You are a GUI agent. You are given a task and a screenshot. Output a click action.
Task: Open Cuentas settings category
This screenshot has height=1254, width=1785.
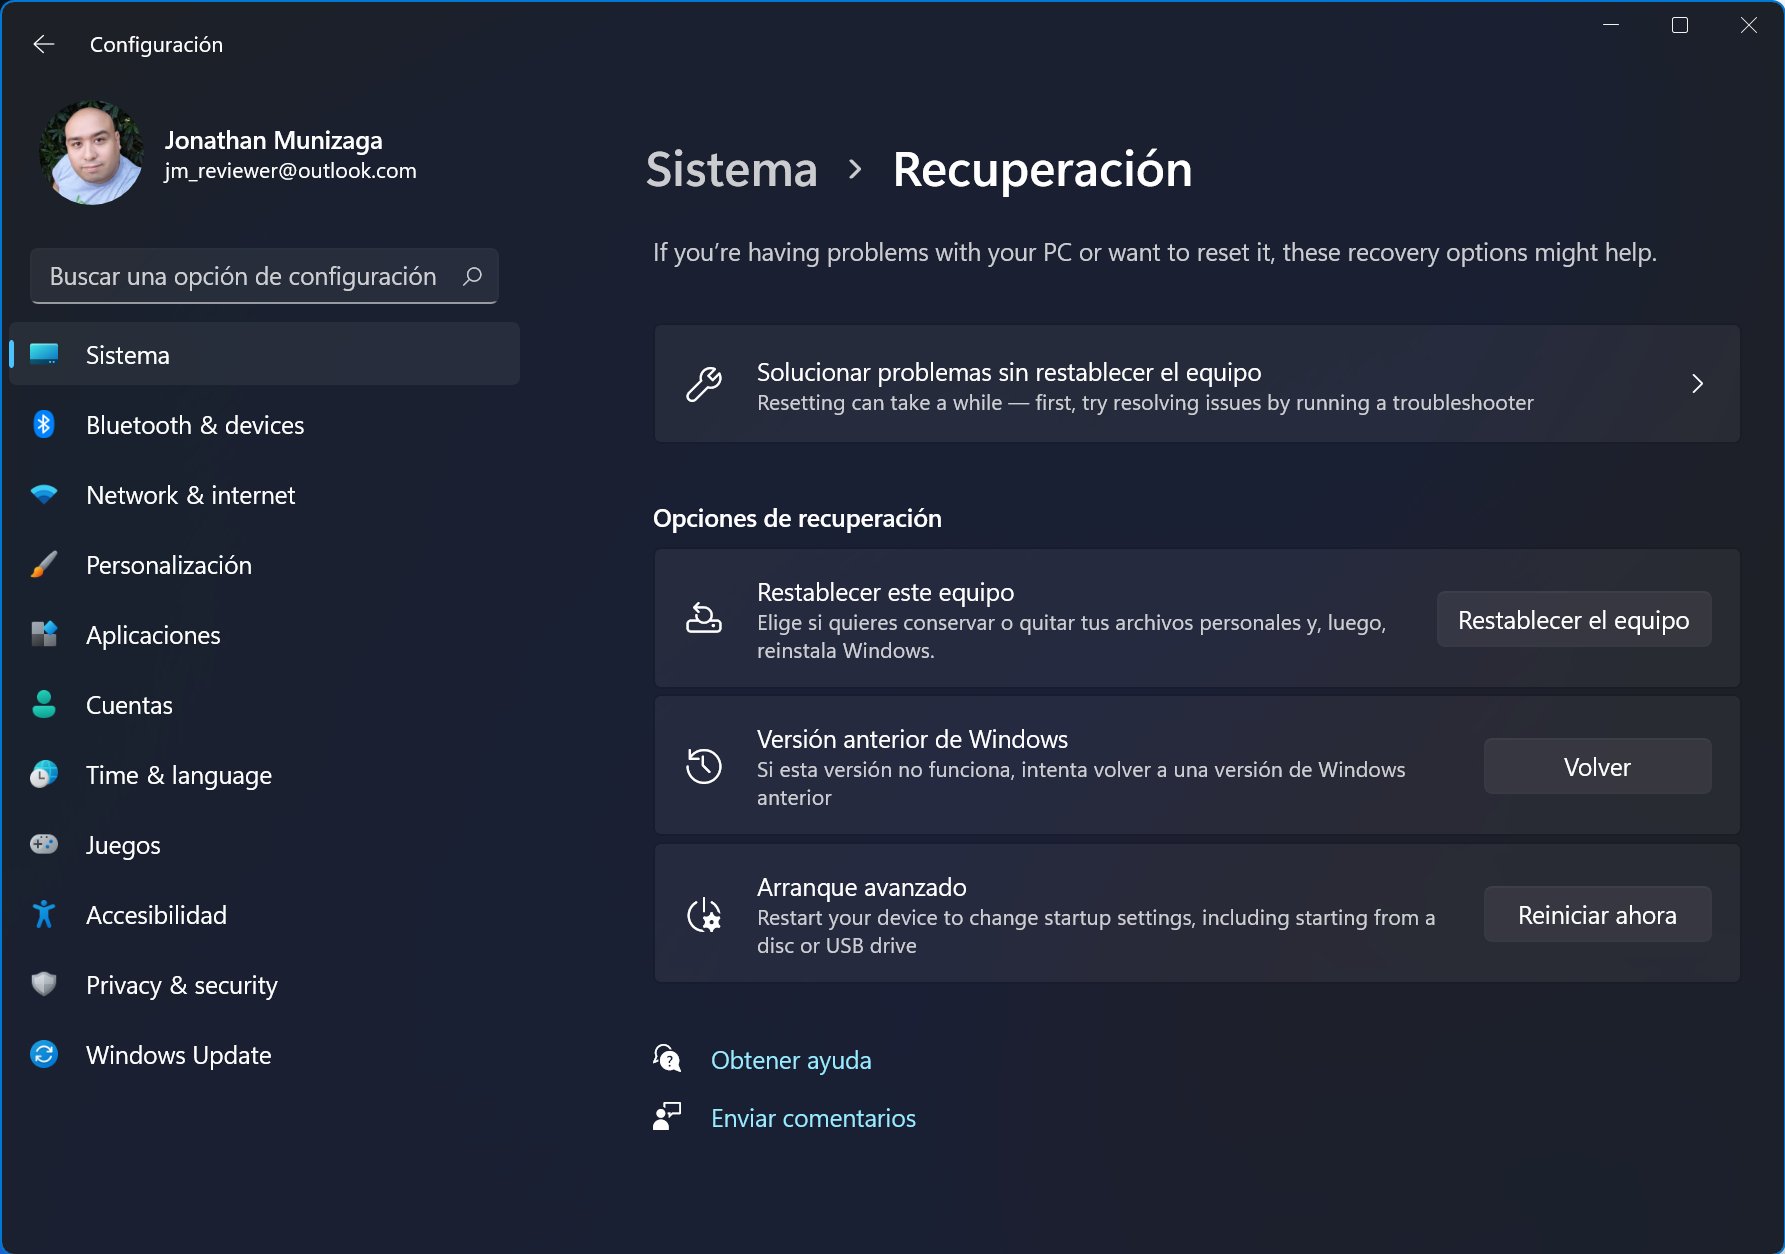click(129, 705)
